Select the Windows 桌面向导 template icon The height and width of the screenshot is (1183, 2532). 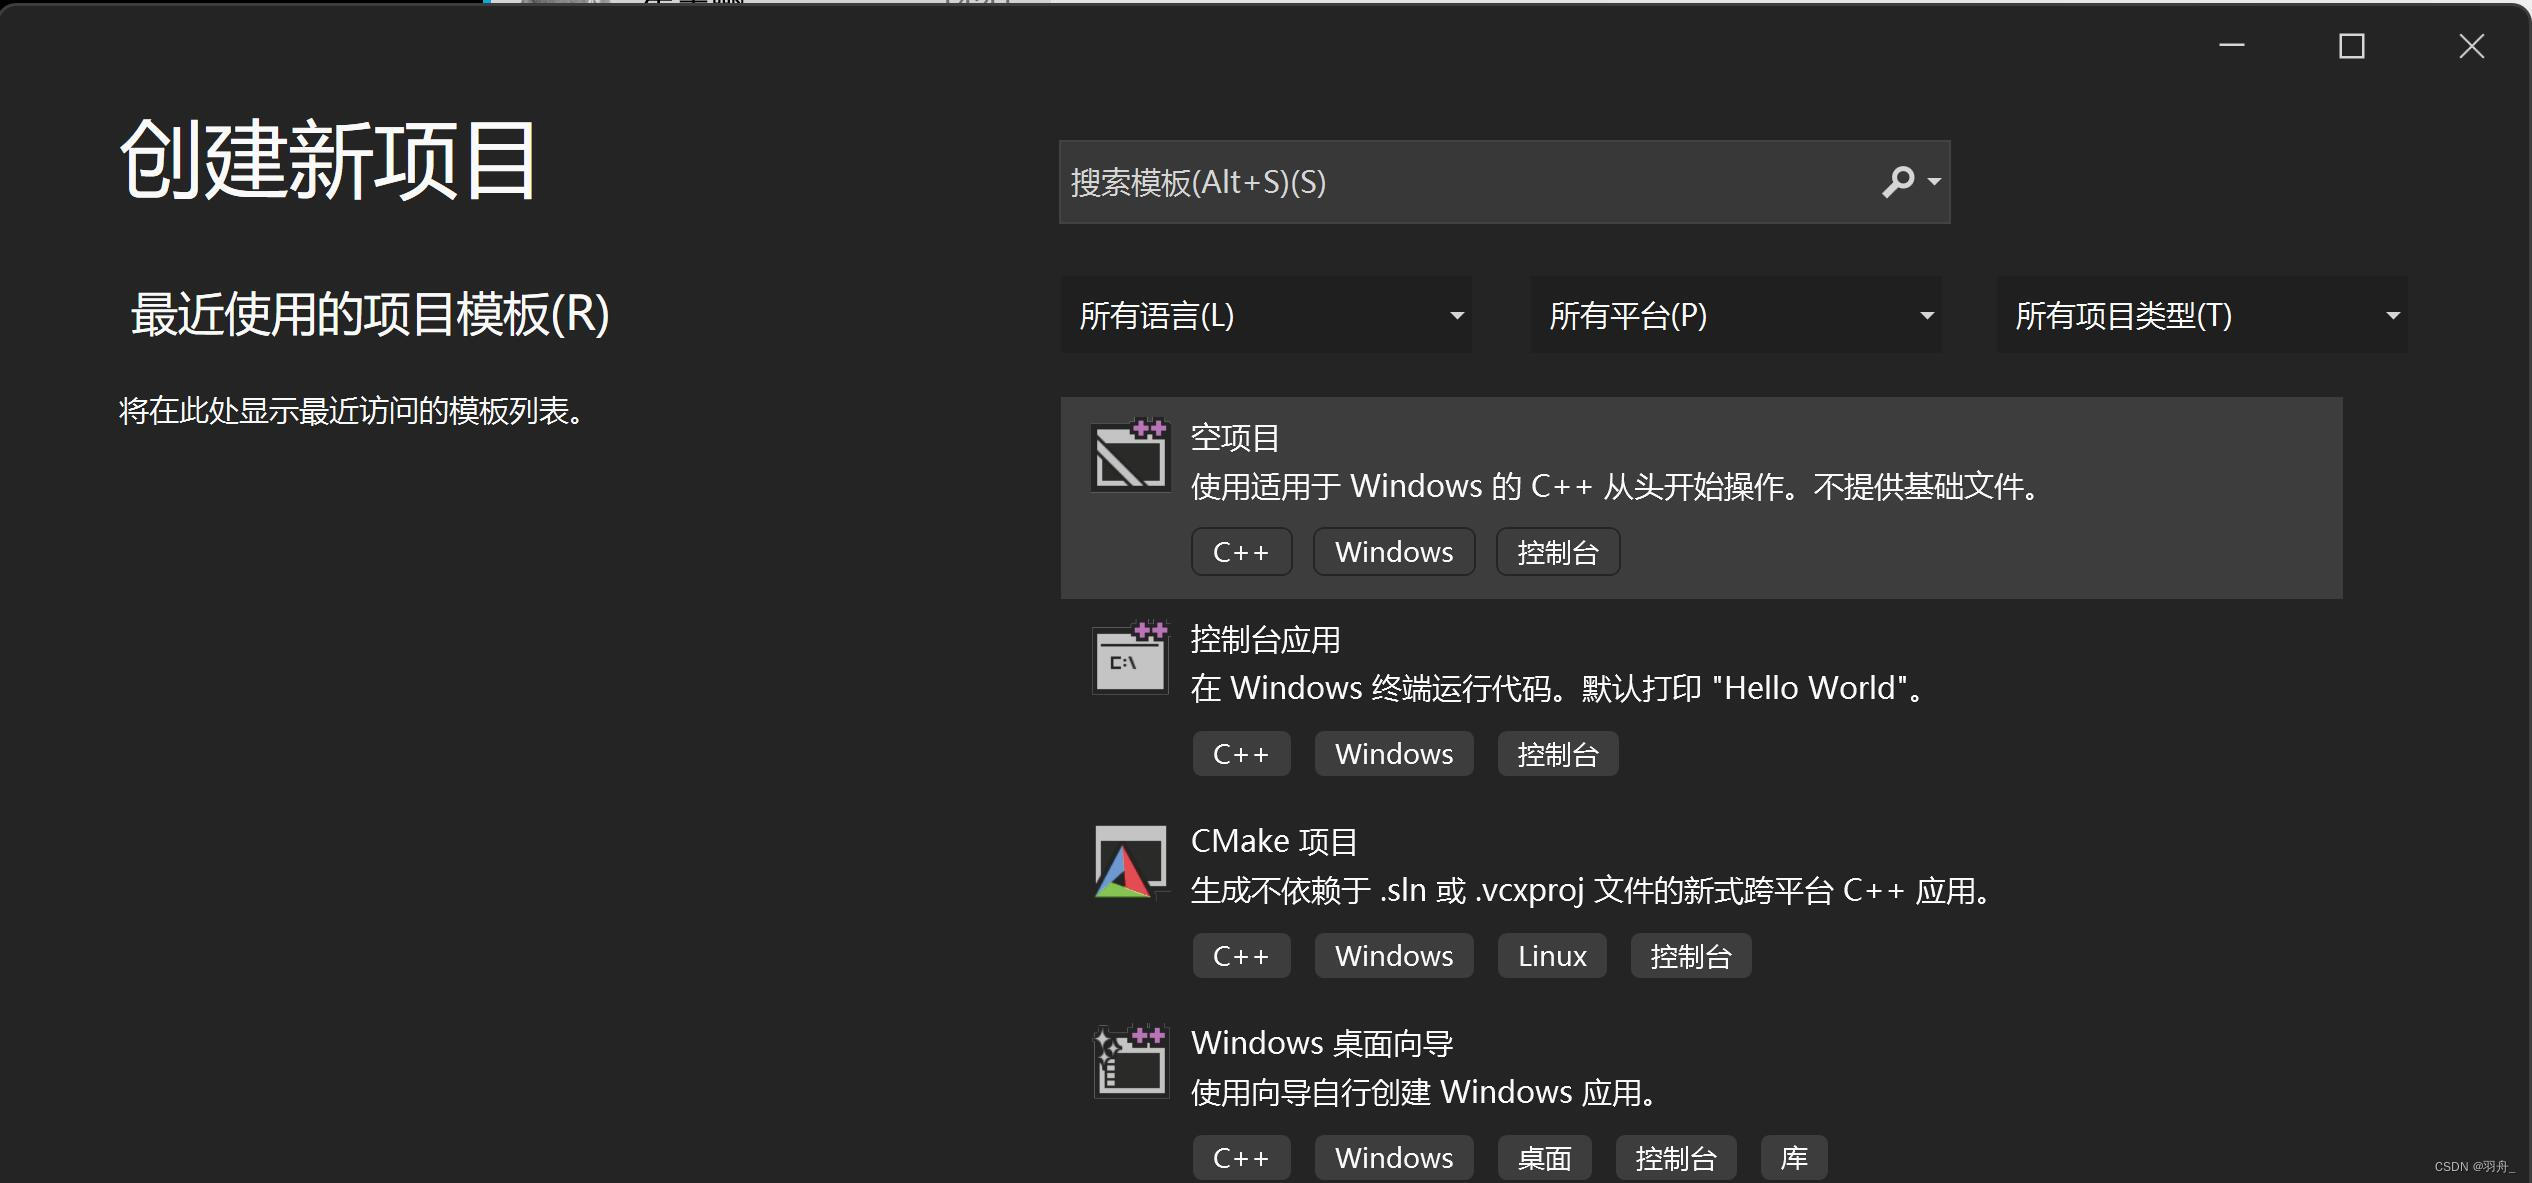[x=1130, y=1061]
